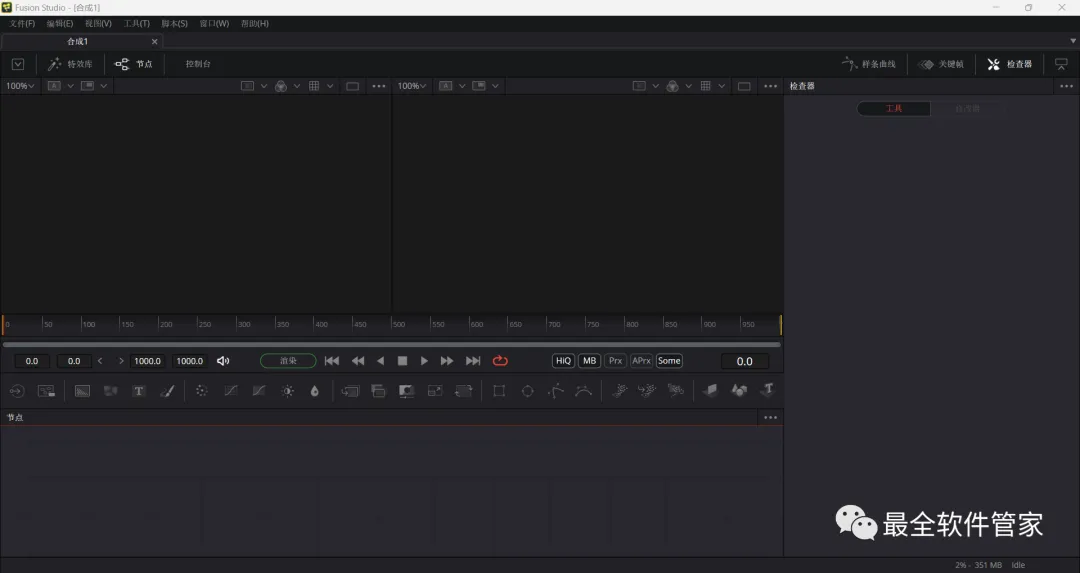Image resolution: width=1080 pixels, height=573 pixels.
Task: Open the 编辑(E) menu
Action: 60,23
